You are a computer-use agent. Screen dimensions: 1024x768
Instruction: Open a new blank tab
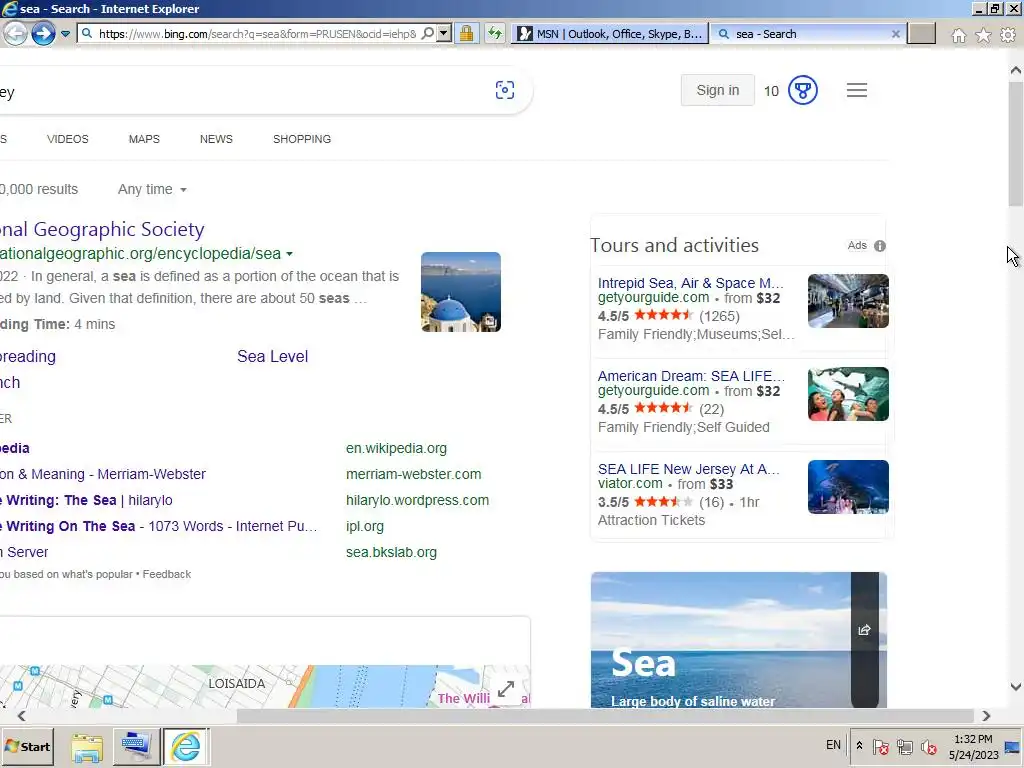coord(921,34)
